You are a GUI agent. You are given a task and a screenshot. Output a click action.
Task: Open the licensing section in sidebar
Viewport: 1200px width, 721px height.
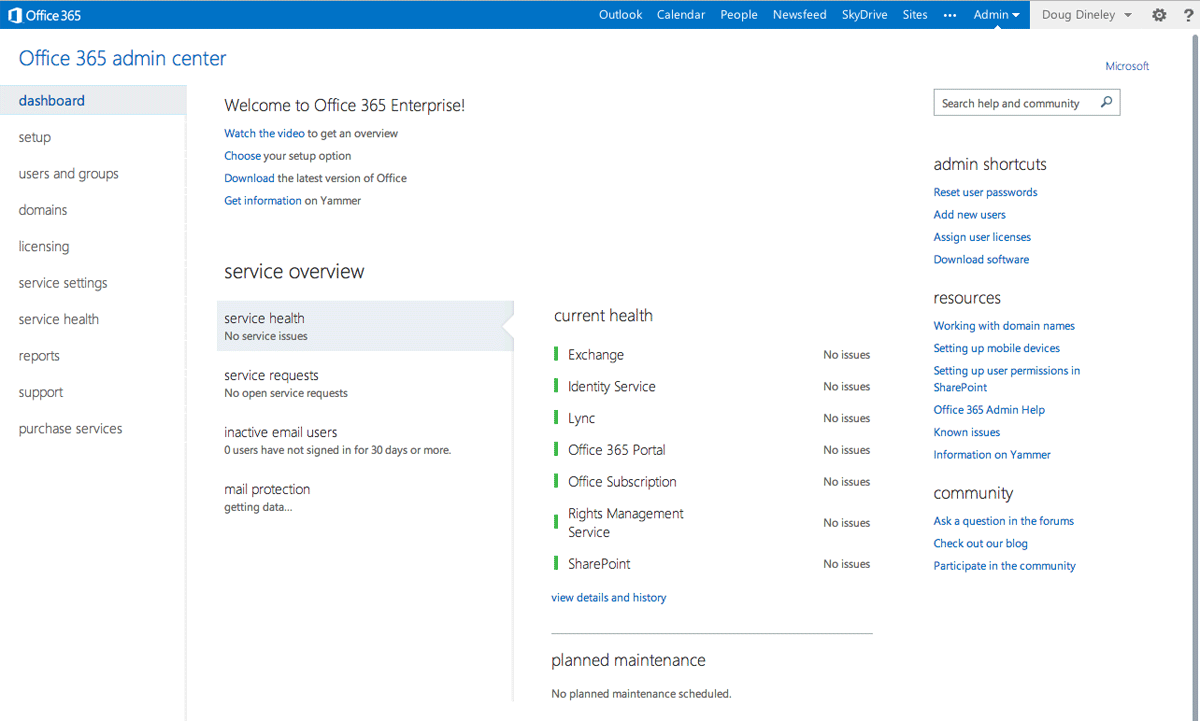[x=44, y=247]
